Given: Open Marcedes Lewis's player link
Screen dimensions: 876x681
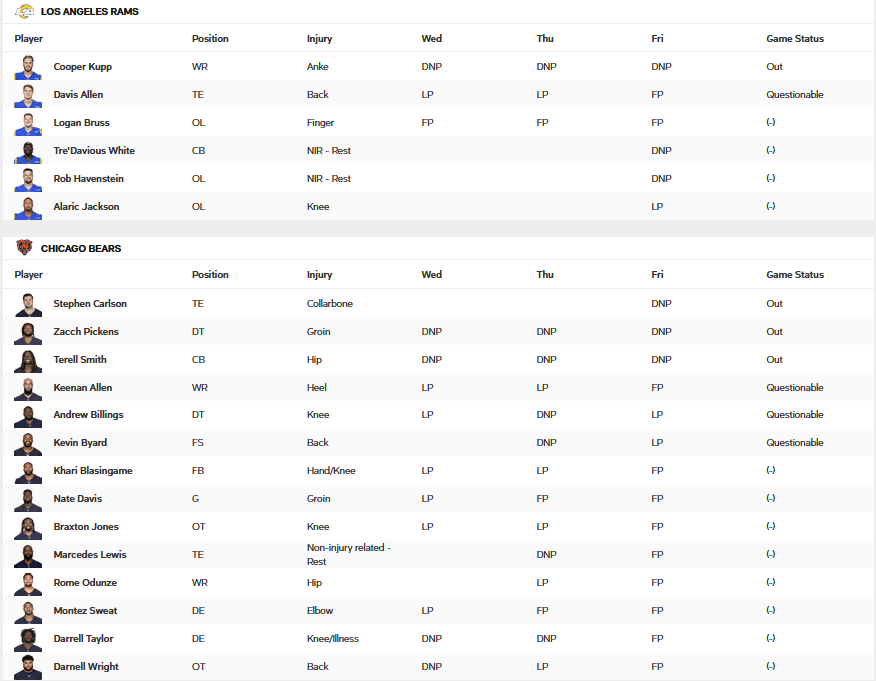Looking at the screenshot, I should (90, 555).
